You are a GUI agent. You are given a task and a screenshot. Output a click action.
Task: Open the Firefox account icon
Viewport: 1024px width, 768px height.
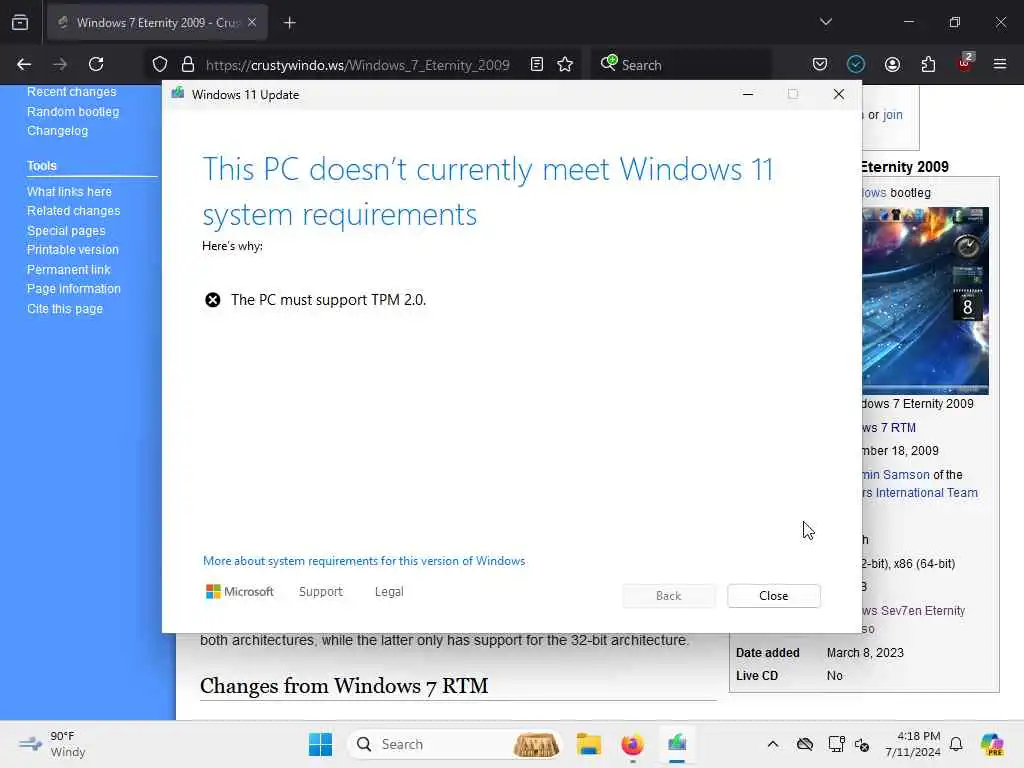click(892, 64)
